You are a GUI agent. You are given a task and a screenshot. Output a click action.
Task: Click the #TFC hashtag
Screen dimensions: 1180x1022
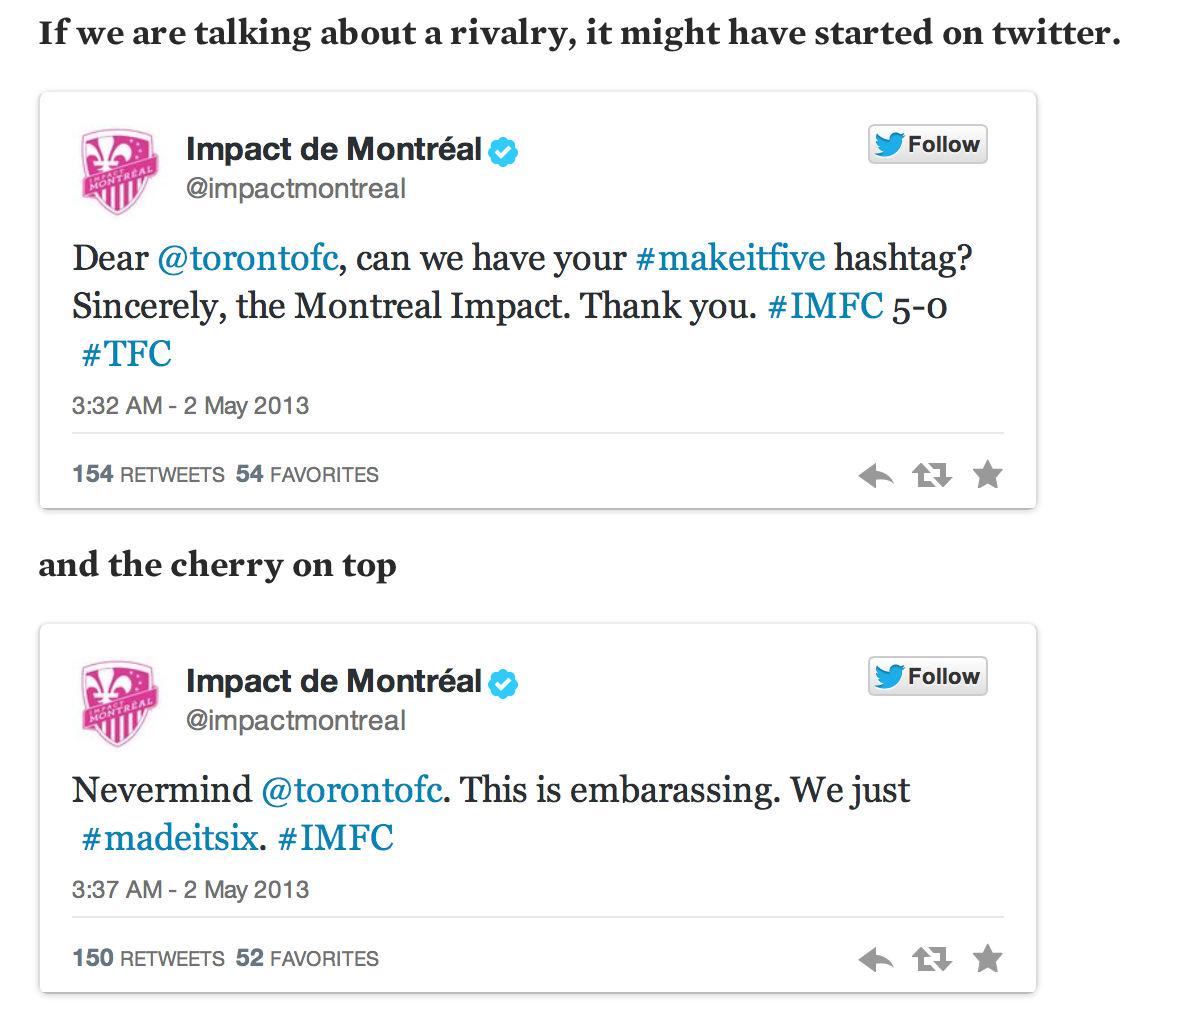(126, 354)
